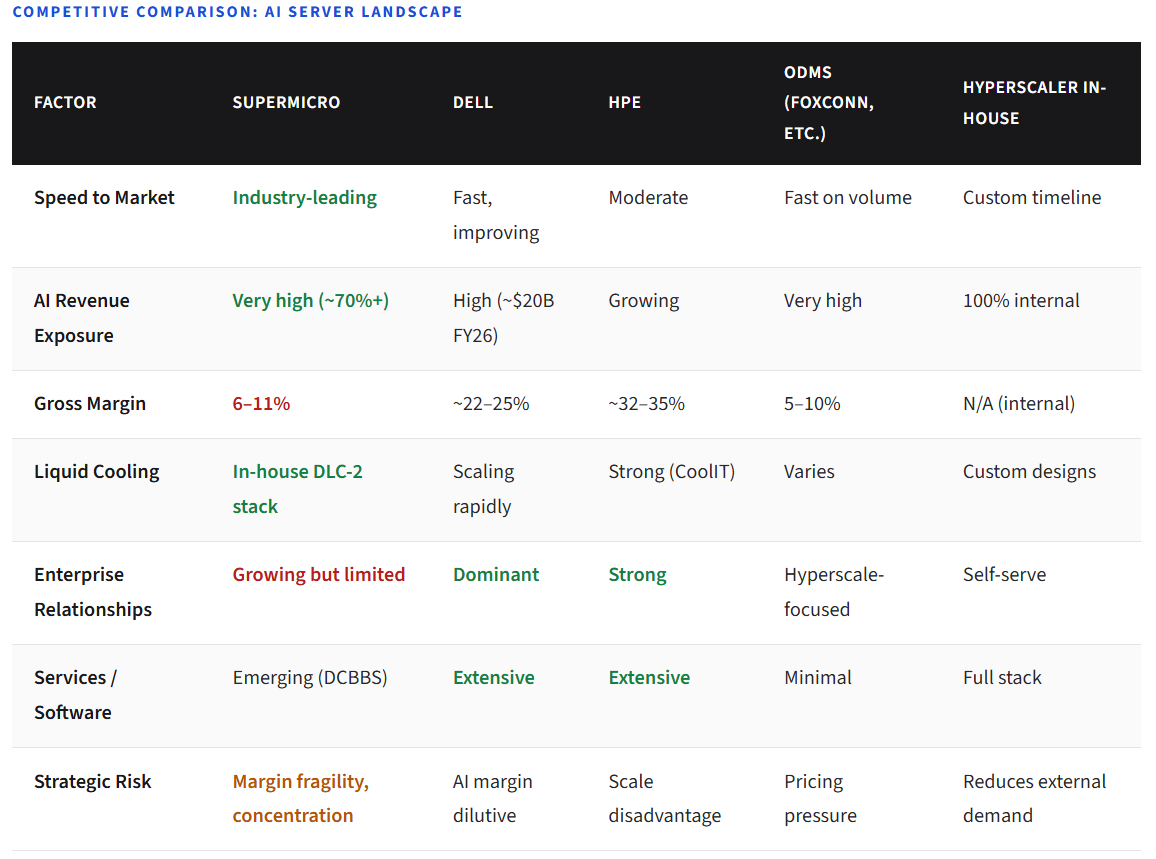Screen dimensions: 1156x859
Task: Click the Enterprise Relationships row label
Action: click(x=93, y=592)
